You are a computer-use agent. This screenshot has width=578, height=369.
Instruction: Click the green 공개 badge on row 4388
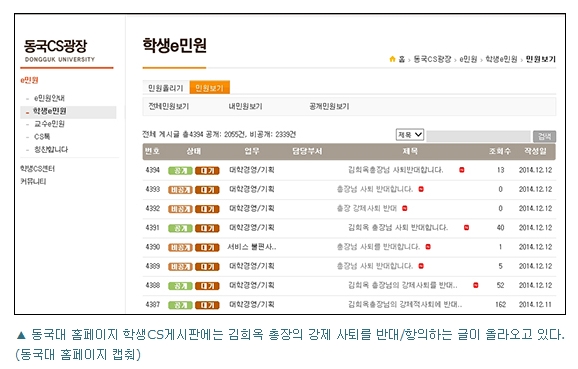coord(180,286)
